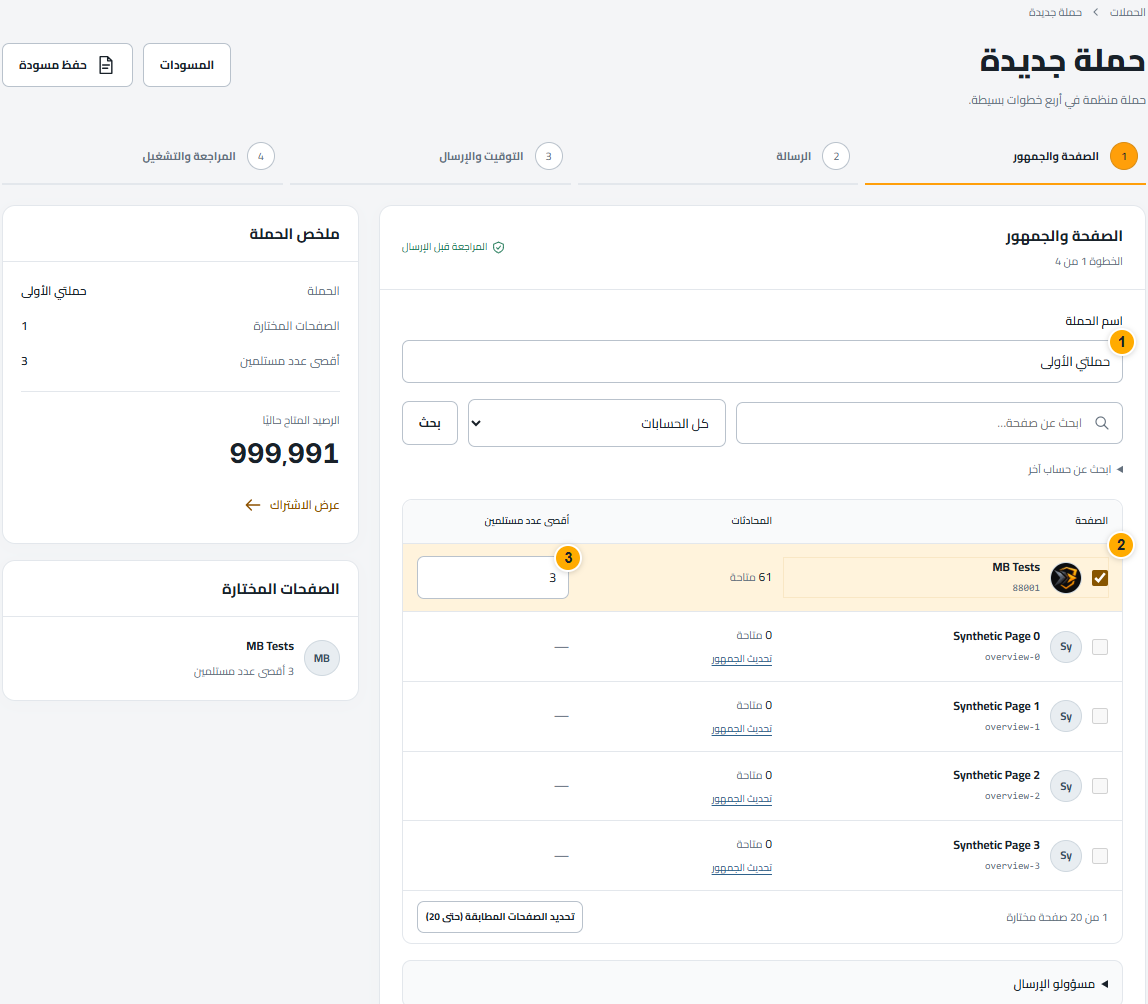This screenshot has width=1148, height=1004.
Task: Click the Synthetic Page 2 name
Action: 996,776
